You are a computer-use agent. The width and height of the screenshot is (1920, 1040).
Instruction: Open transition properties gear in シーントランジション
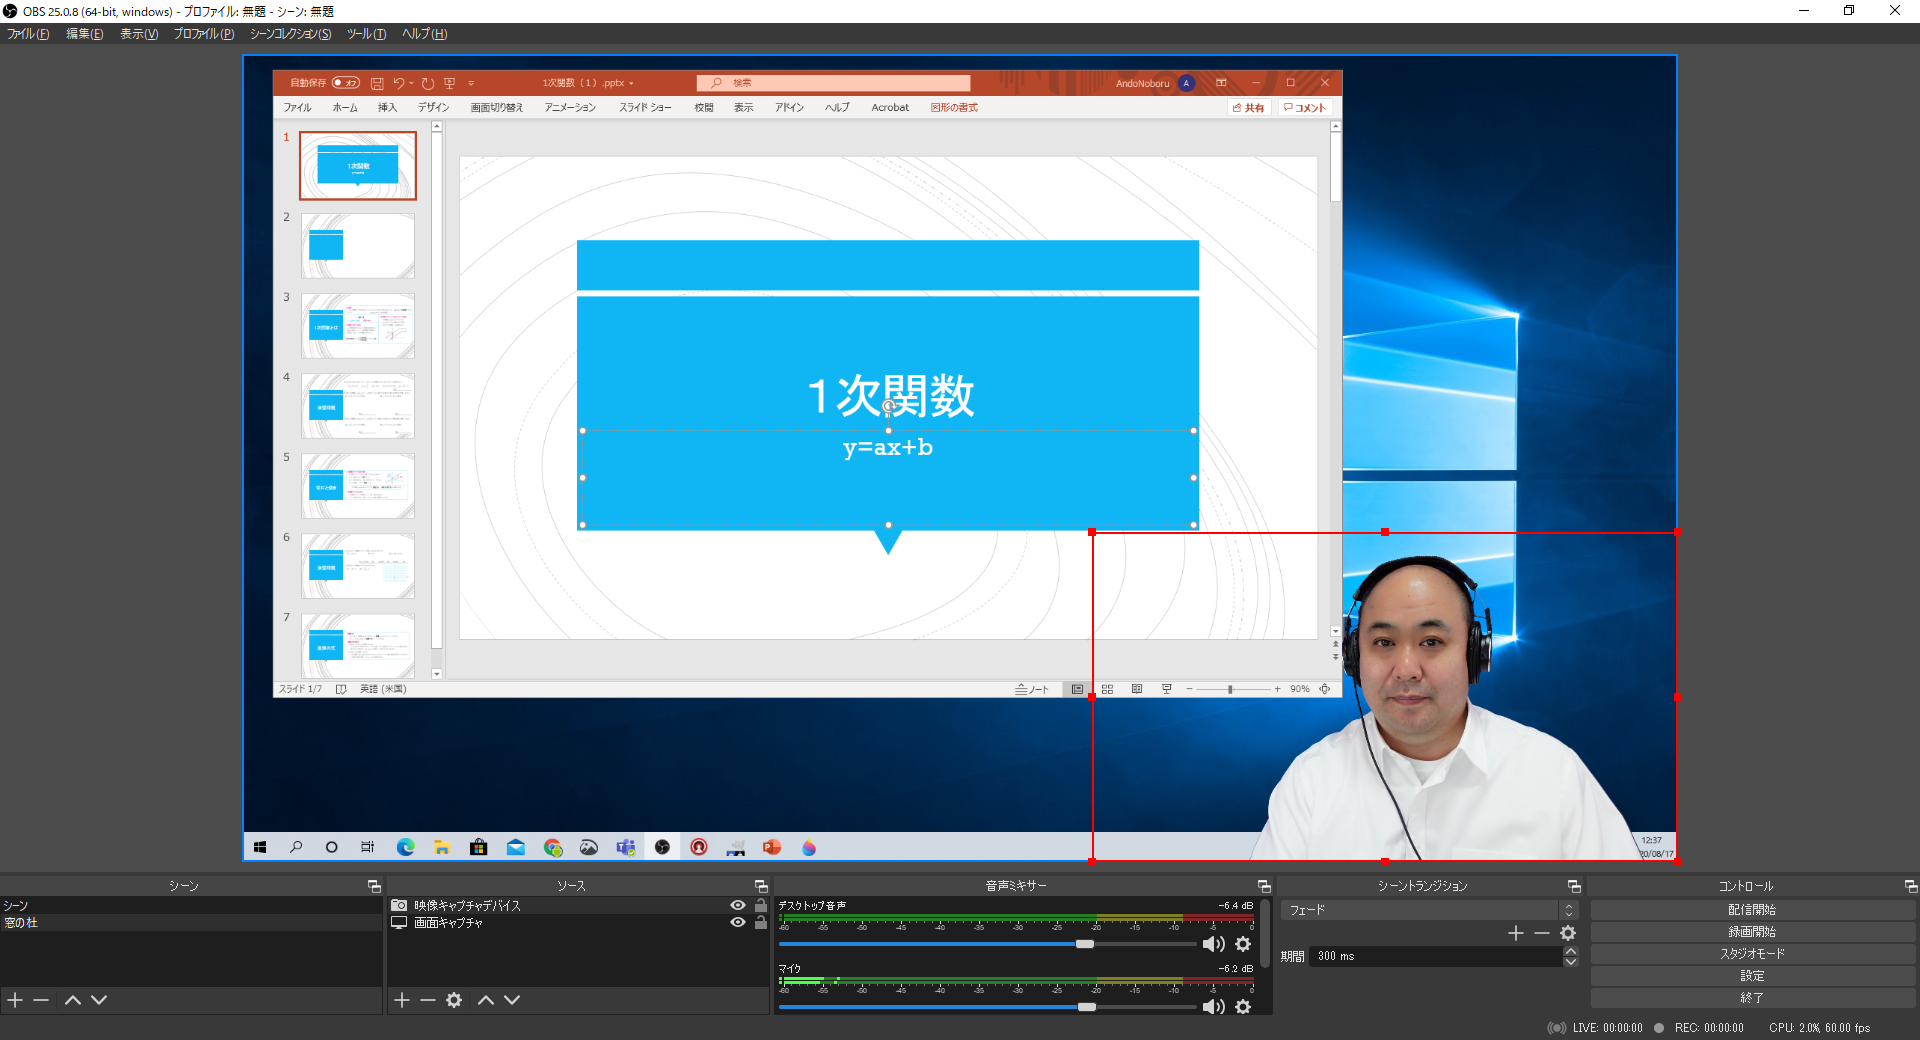click(1568, 933)
